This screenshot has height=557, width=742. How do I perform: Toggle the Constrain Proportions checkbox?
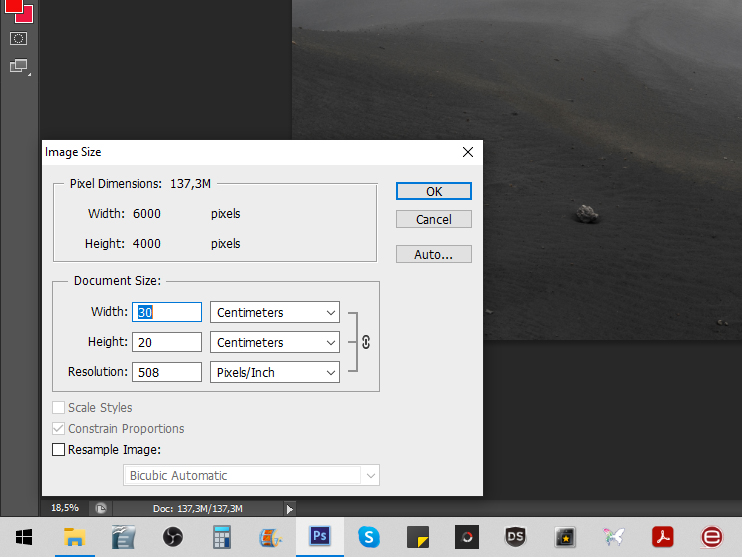(x=59, y=429)
